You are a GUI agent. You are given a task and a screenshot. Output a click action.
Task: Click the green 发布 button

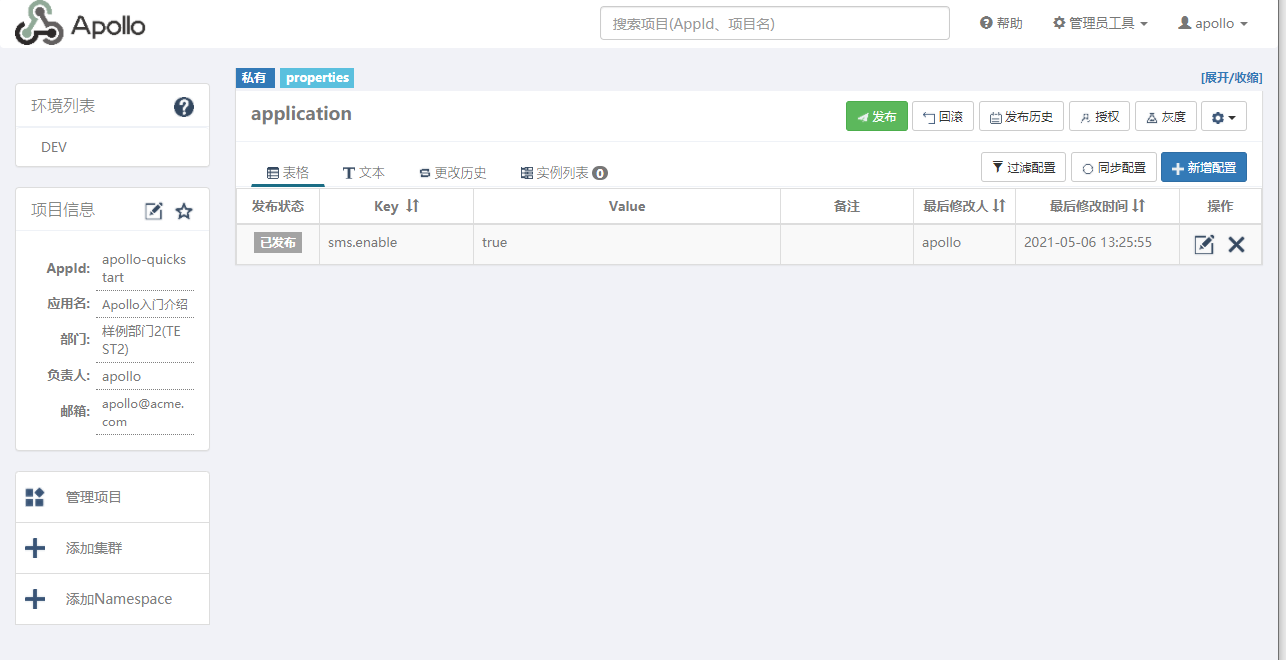(x=876, y=117)
